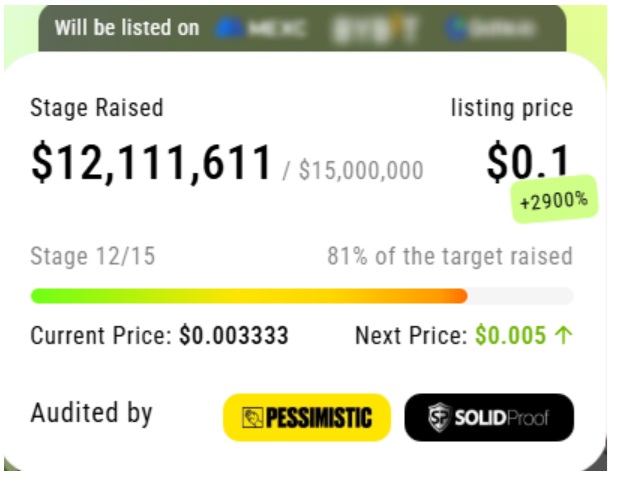Screen dimensions: 618x478
Task: Click the $12,111,611 raised amount
Action: coord(152,165)
